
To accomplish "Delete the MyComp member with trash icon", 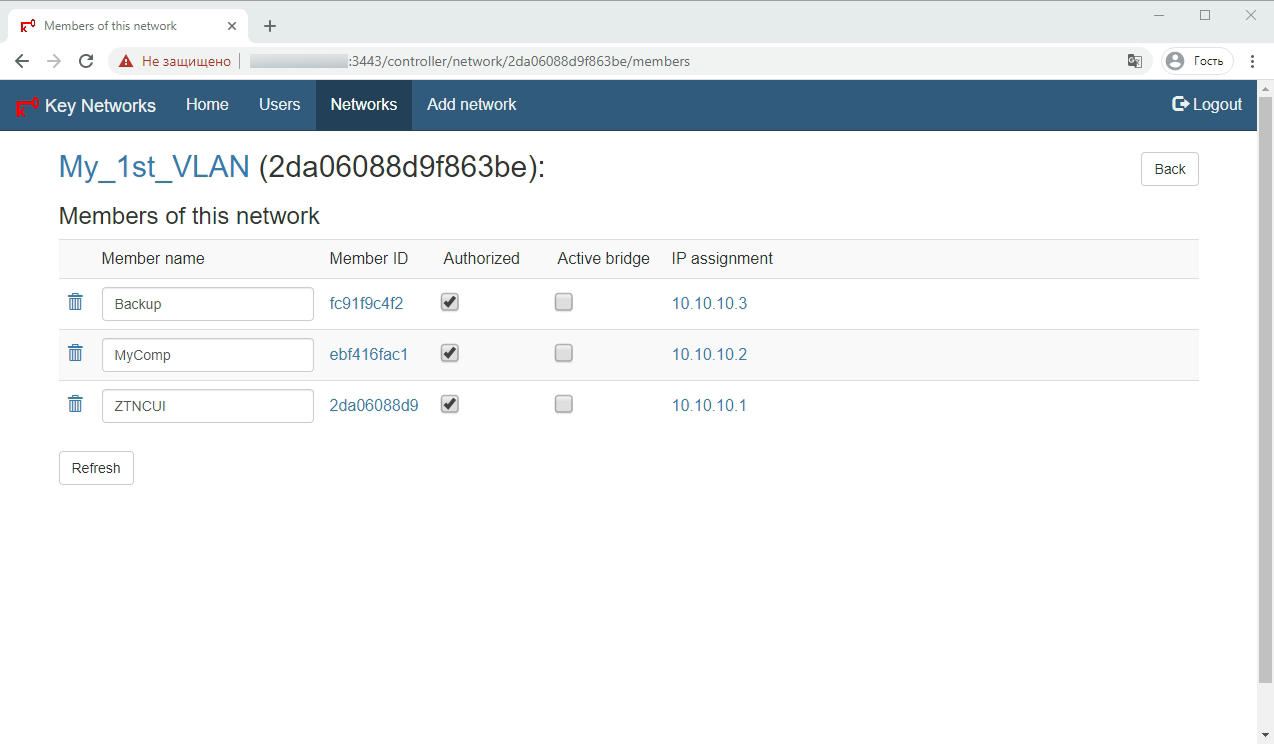I will tap(75, 353).
